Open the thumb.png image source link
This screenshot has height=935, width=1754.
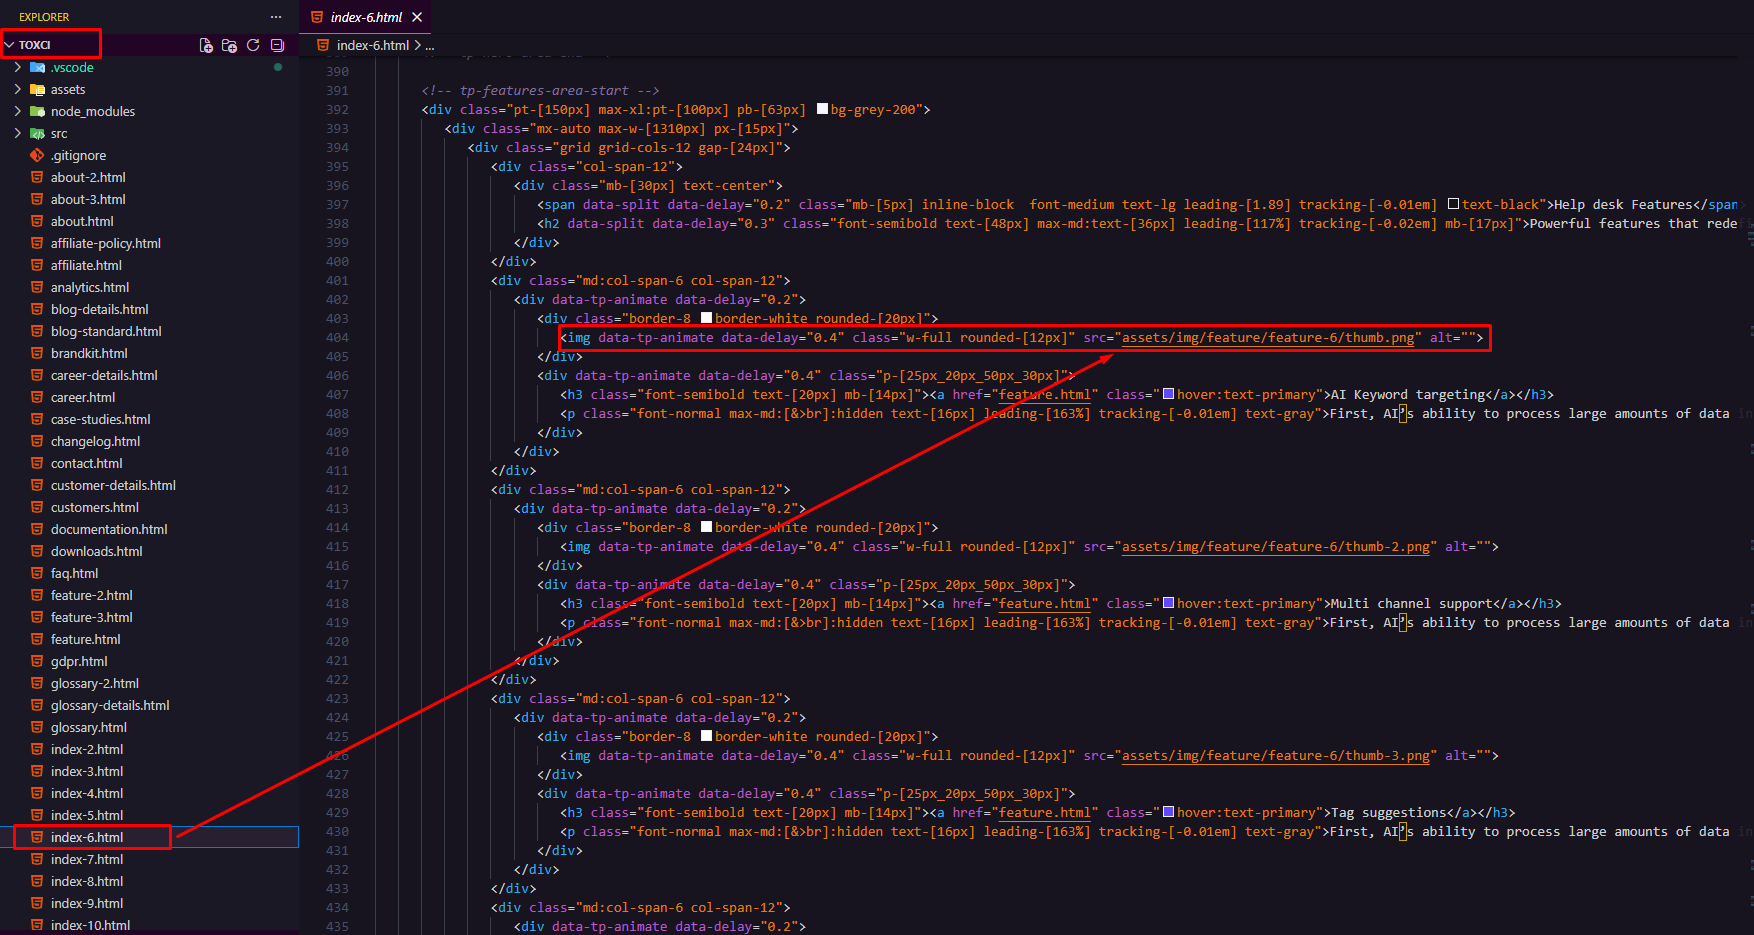[x=1268, y=337]
